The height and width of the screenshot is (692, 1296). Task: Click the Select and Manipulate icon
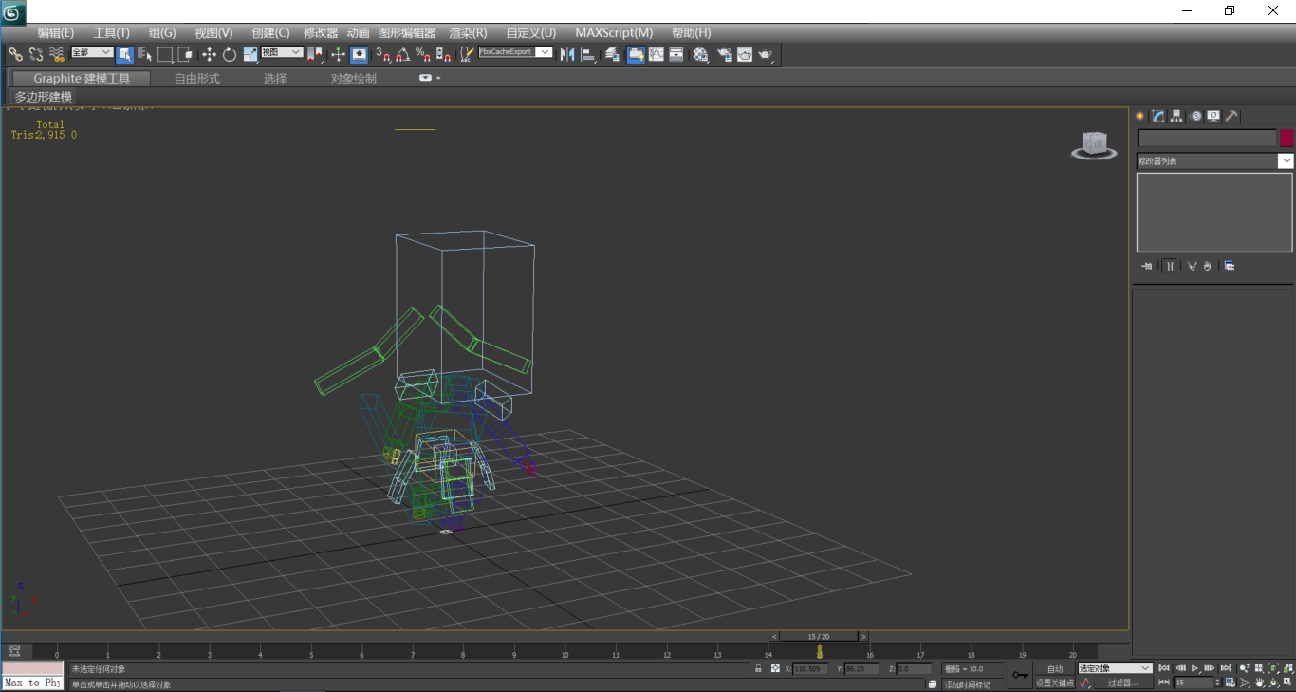338,54
